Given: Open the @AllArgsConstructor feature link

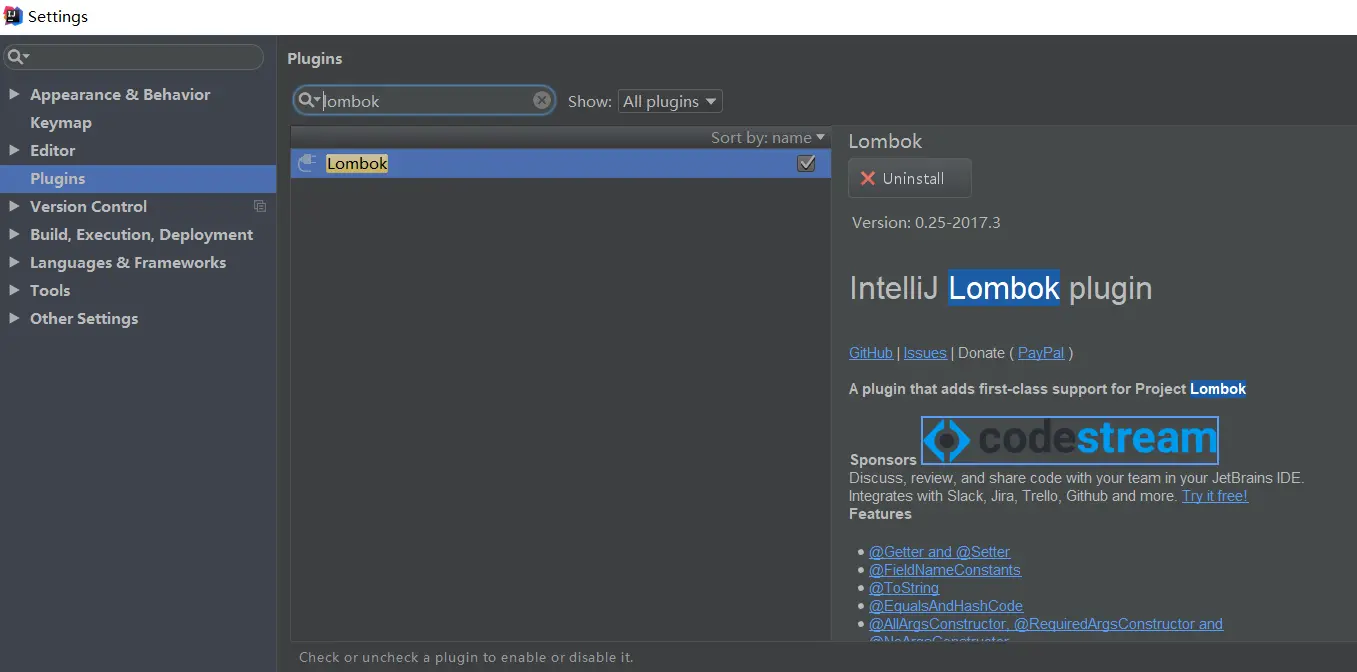Looking at the screenshot, I should (1046, 624).
